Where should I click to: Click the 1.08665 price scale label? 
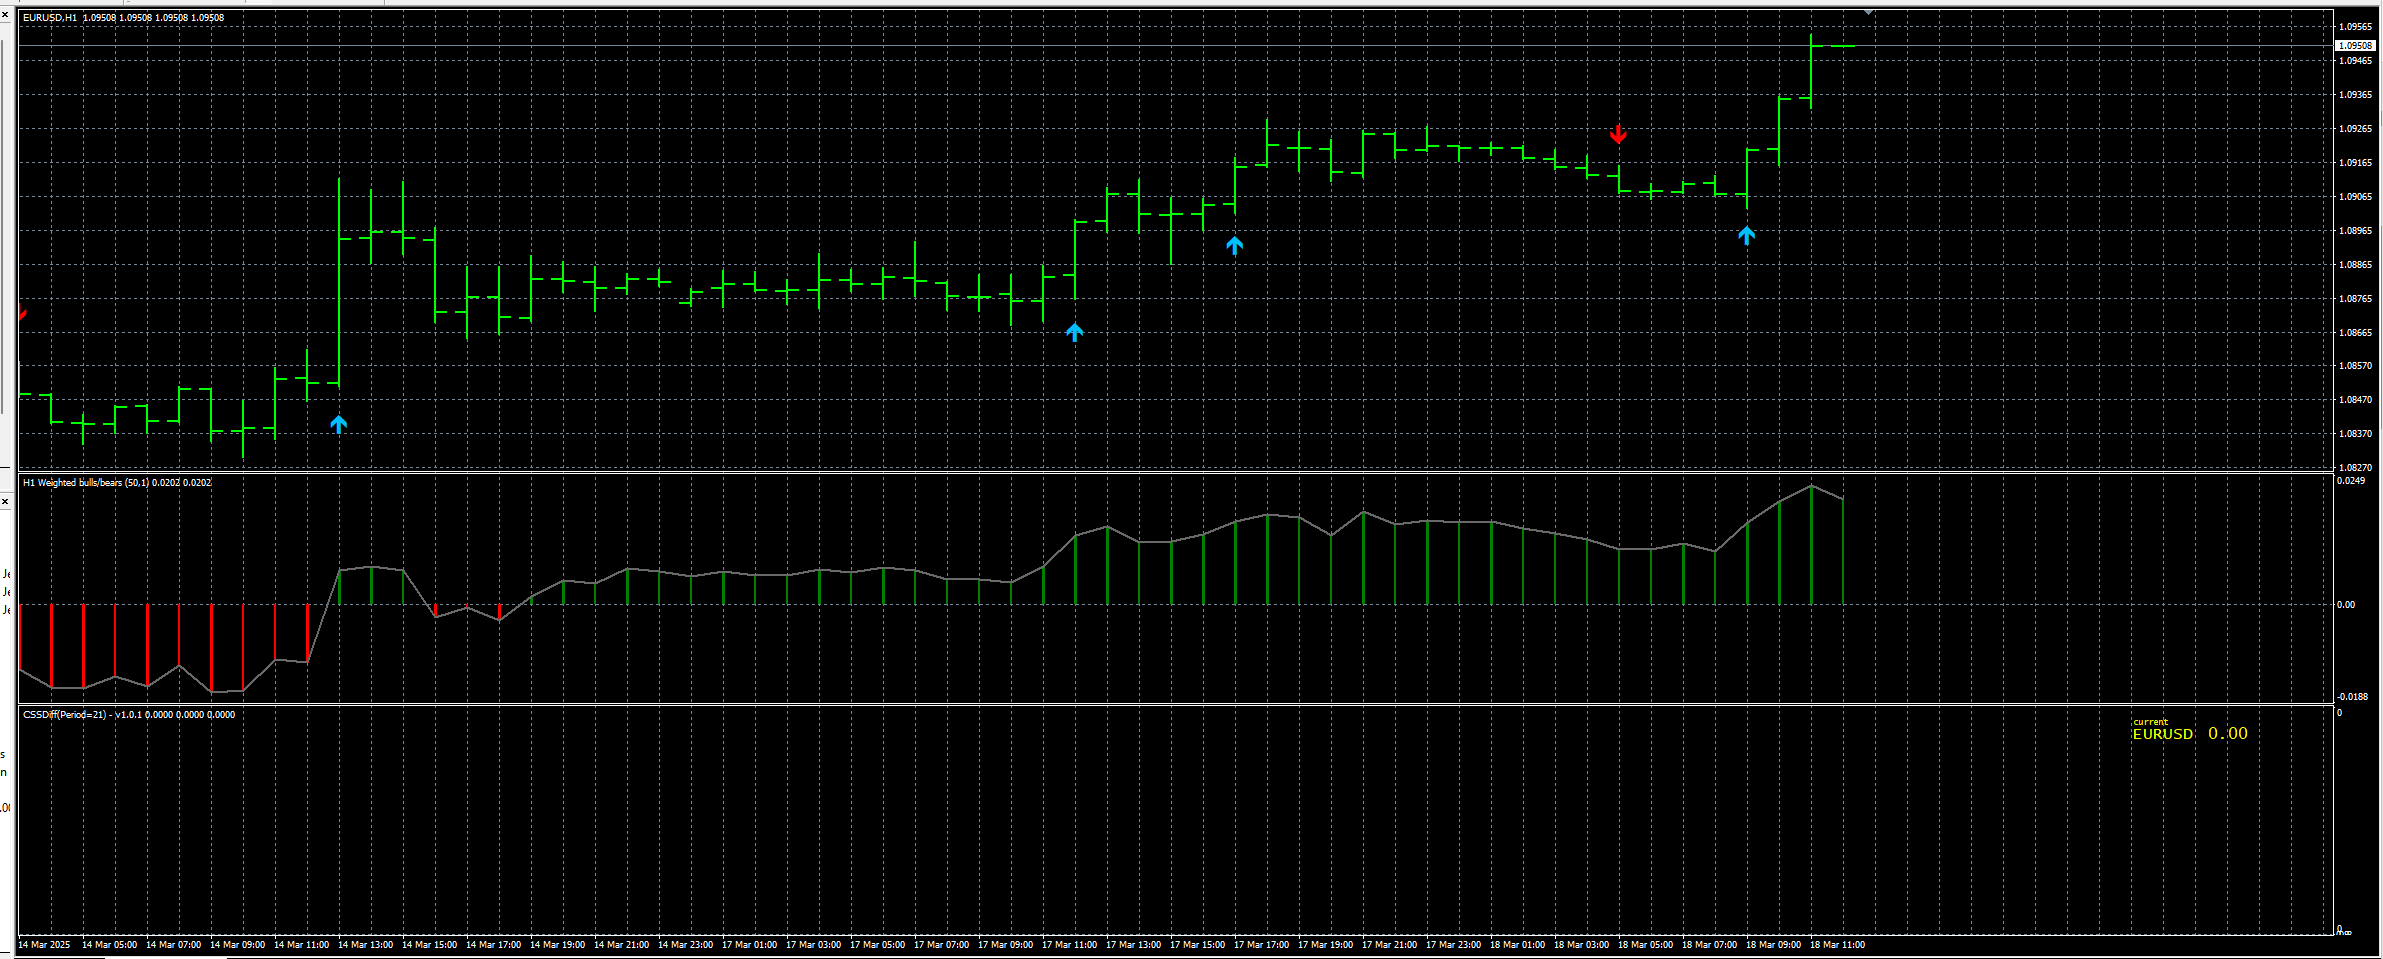click(x=2355, y=333)
